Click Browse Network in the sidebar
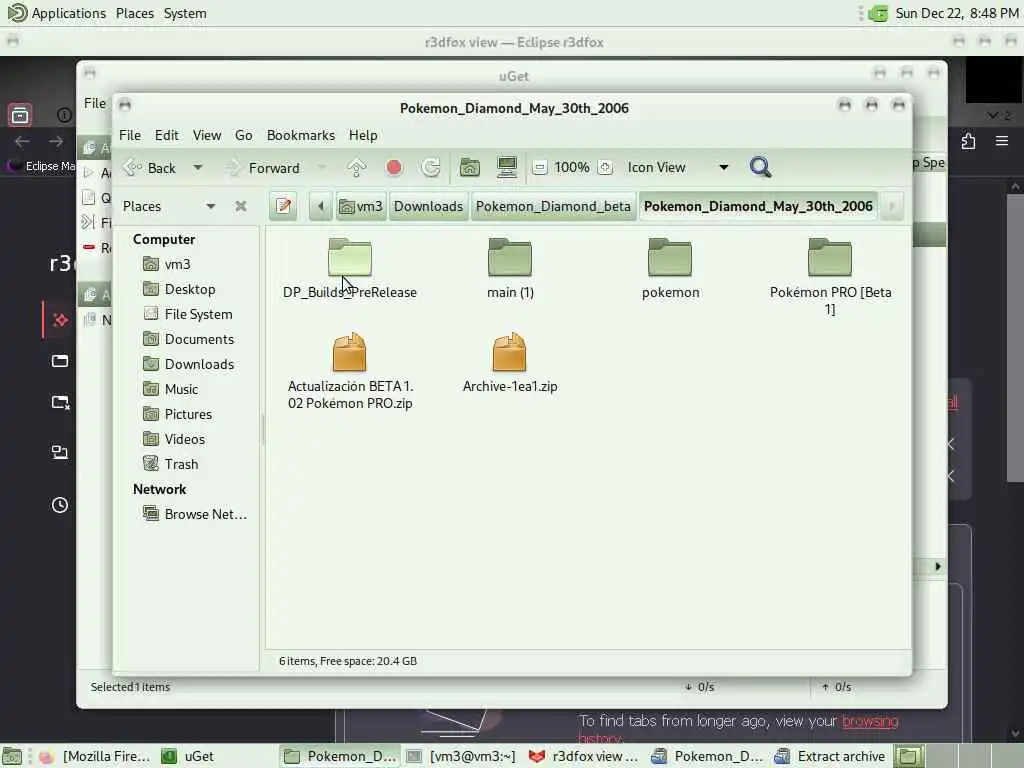The image size is (1024, 768). [x=205, y=515]
